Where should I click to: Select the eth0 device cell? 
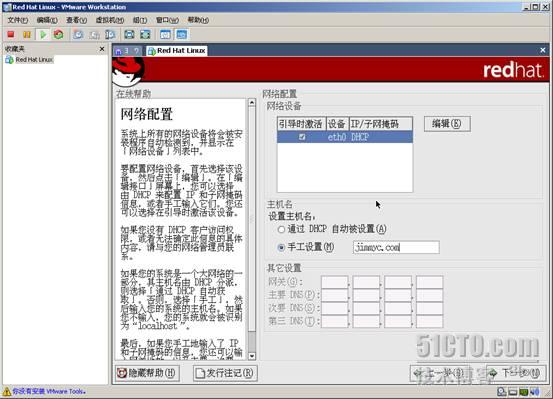point(337,137)
